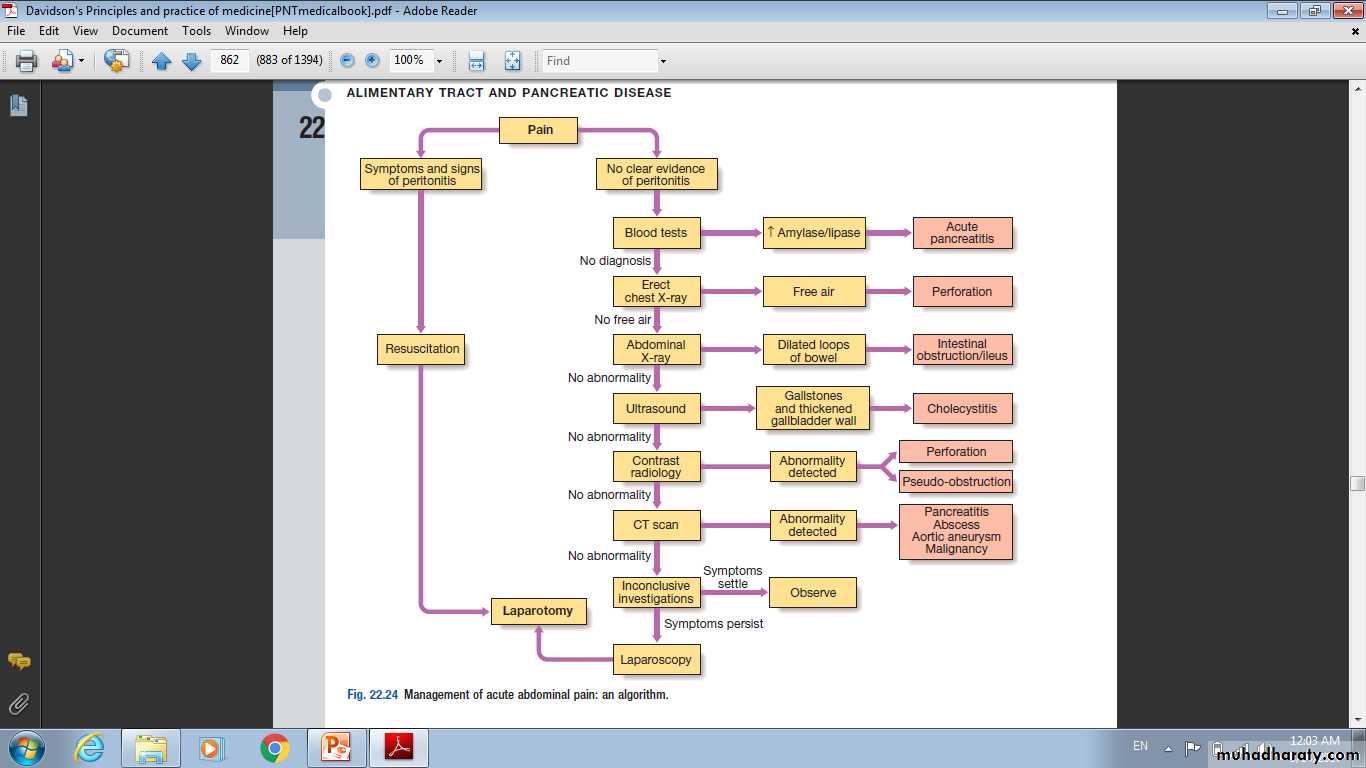The width and height of the screenshot is (1366, 768).
Task: Open the Tools menu
Action: pos(196,31)
